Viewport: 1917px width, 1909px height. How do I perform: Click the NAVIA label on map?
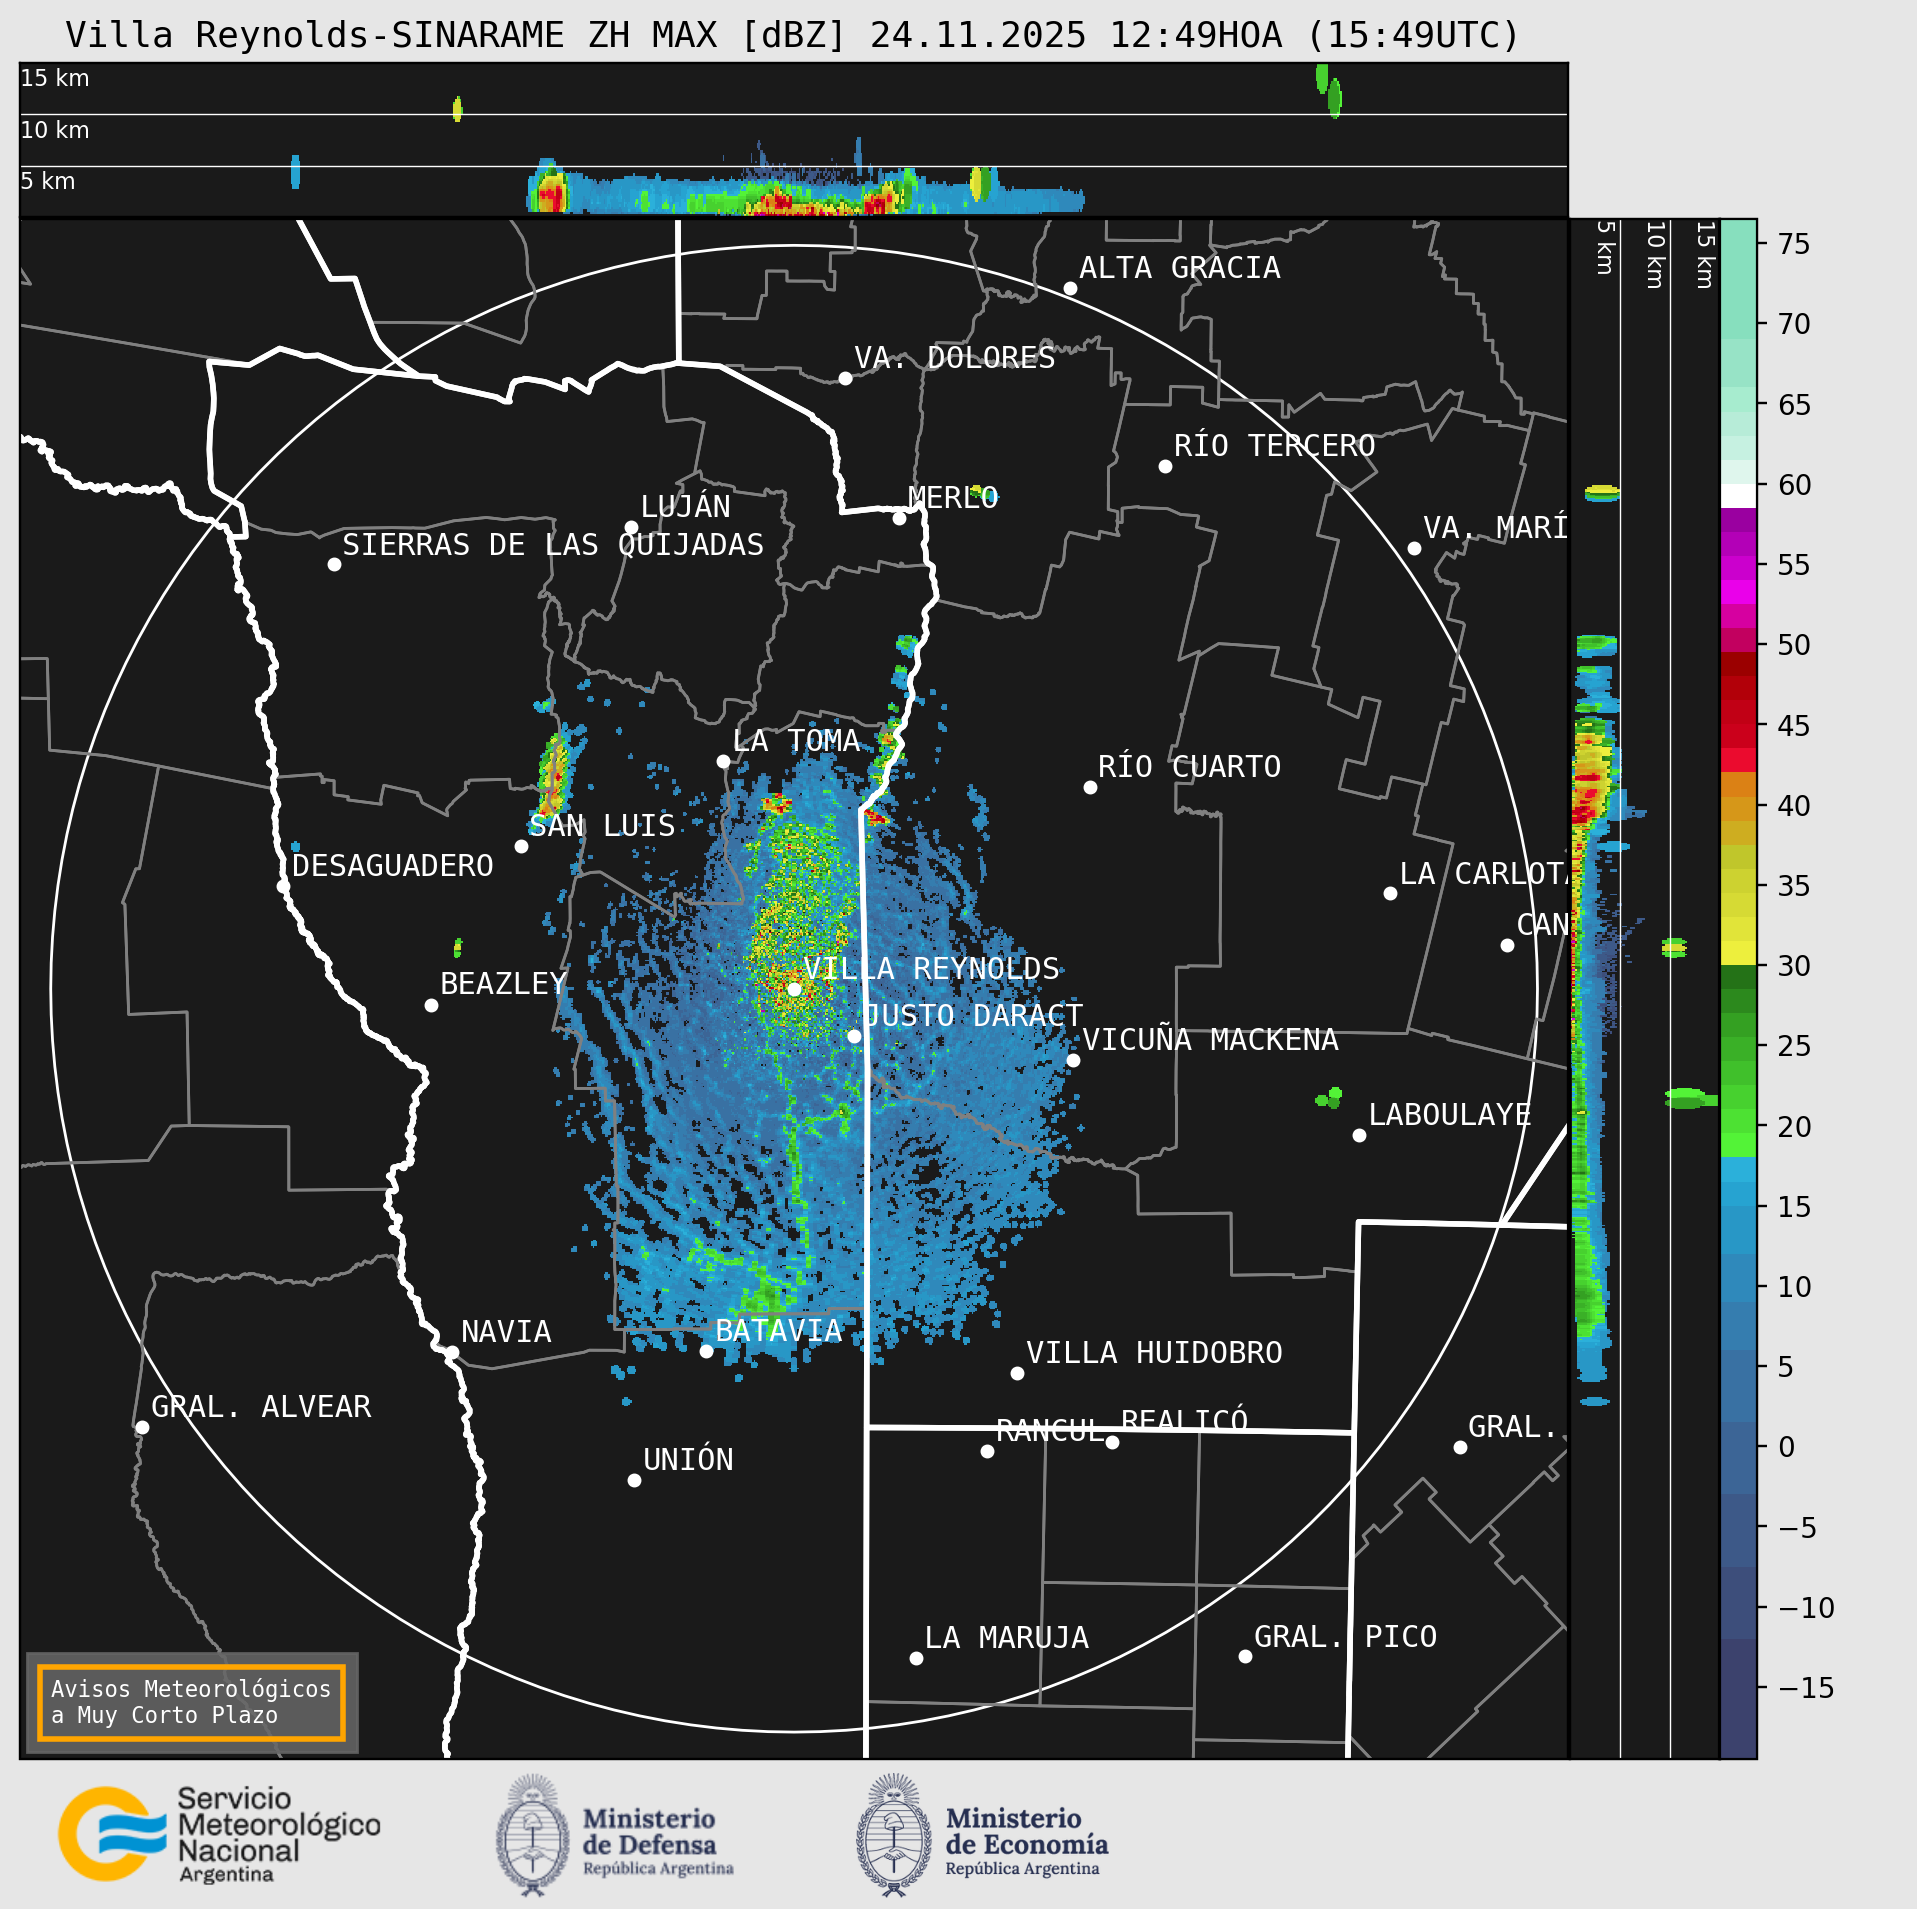(x=506, y=1331)
